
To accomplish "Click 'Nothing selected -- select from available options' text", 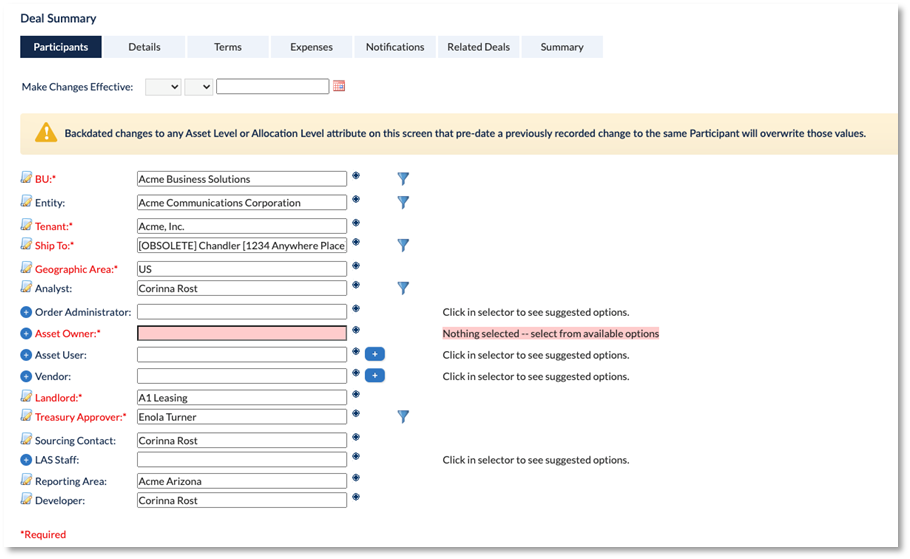I will tap(551, 334).
